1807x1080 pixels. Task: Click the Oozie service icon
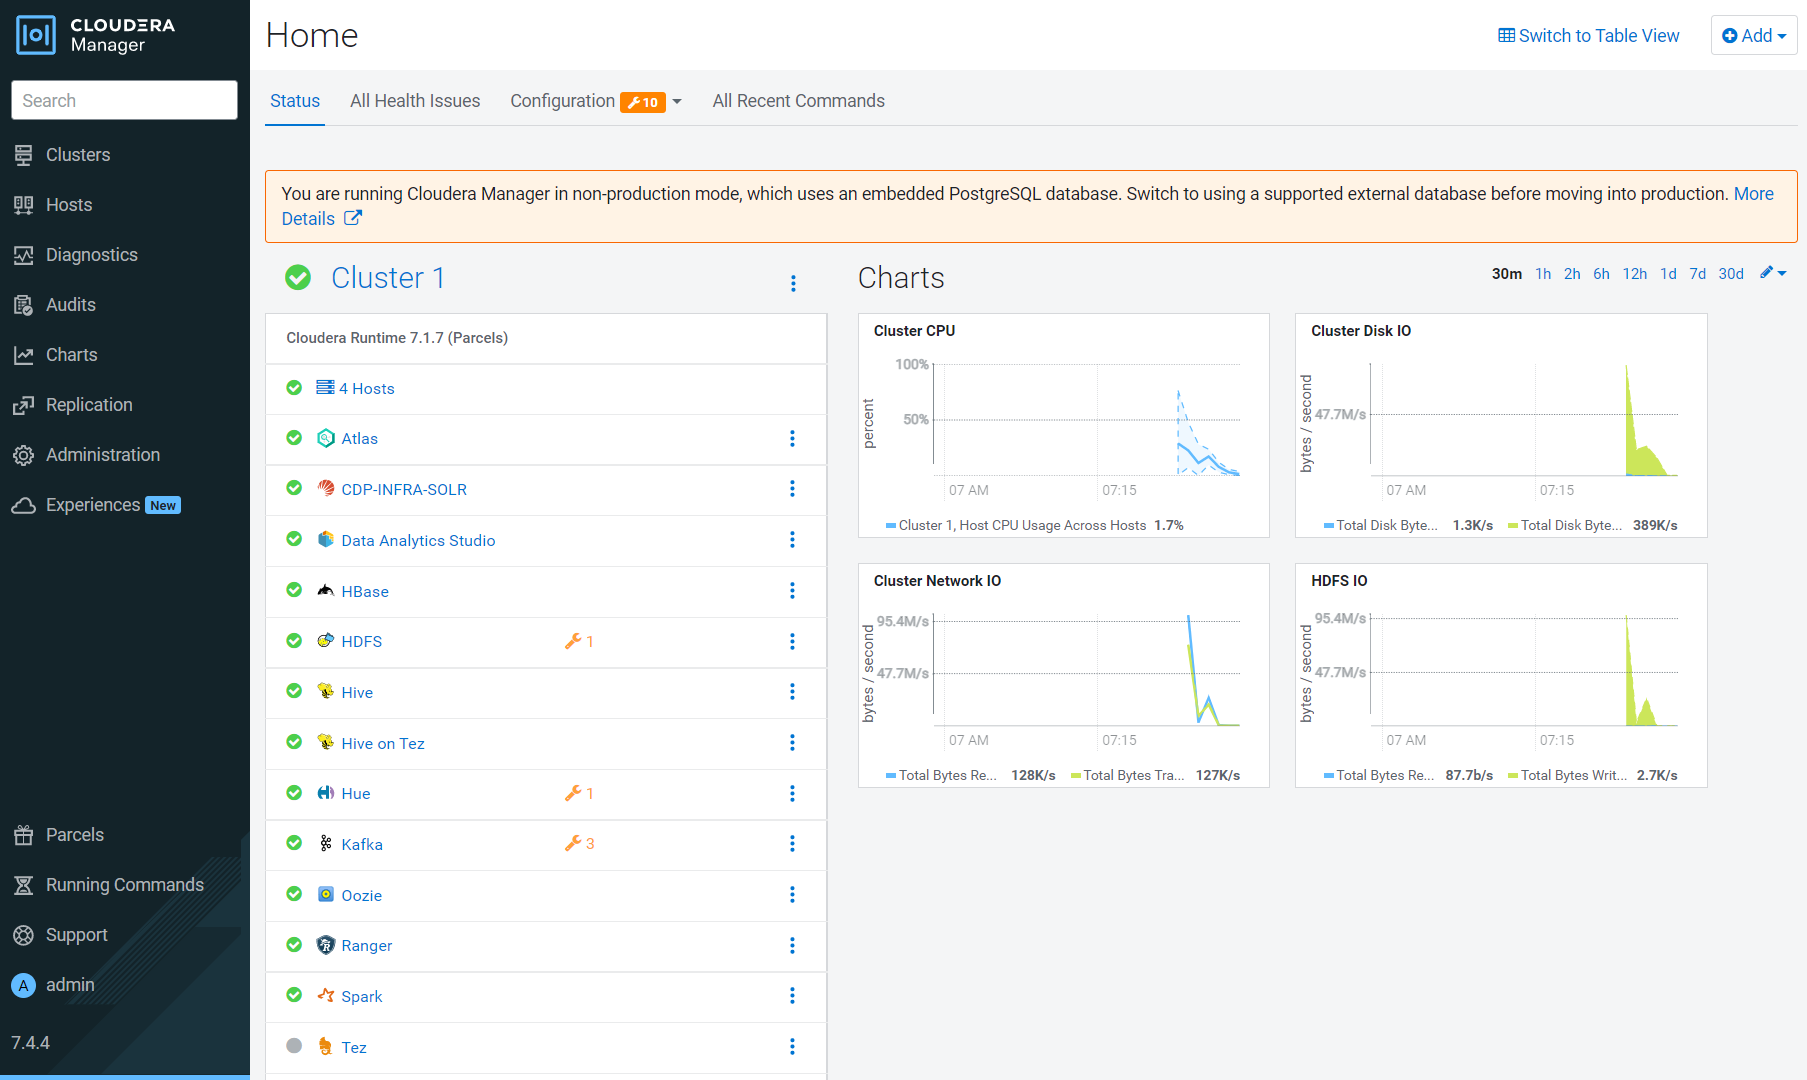coord(326,894)
